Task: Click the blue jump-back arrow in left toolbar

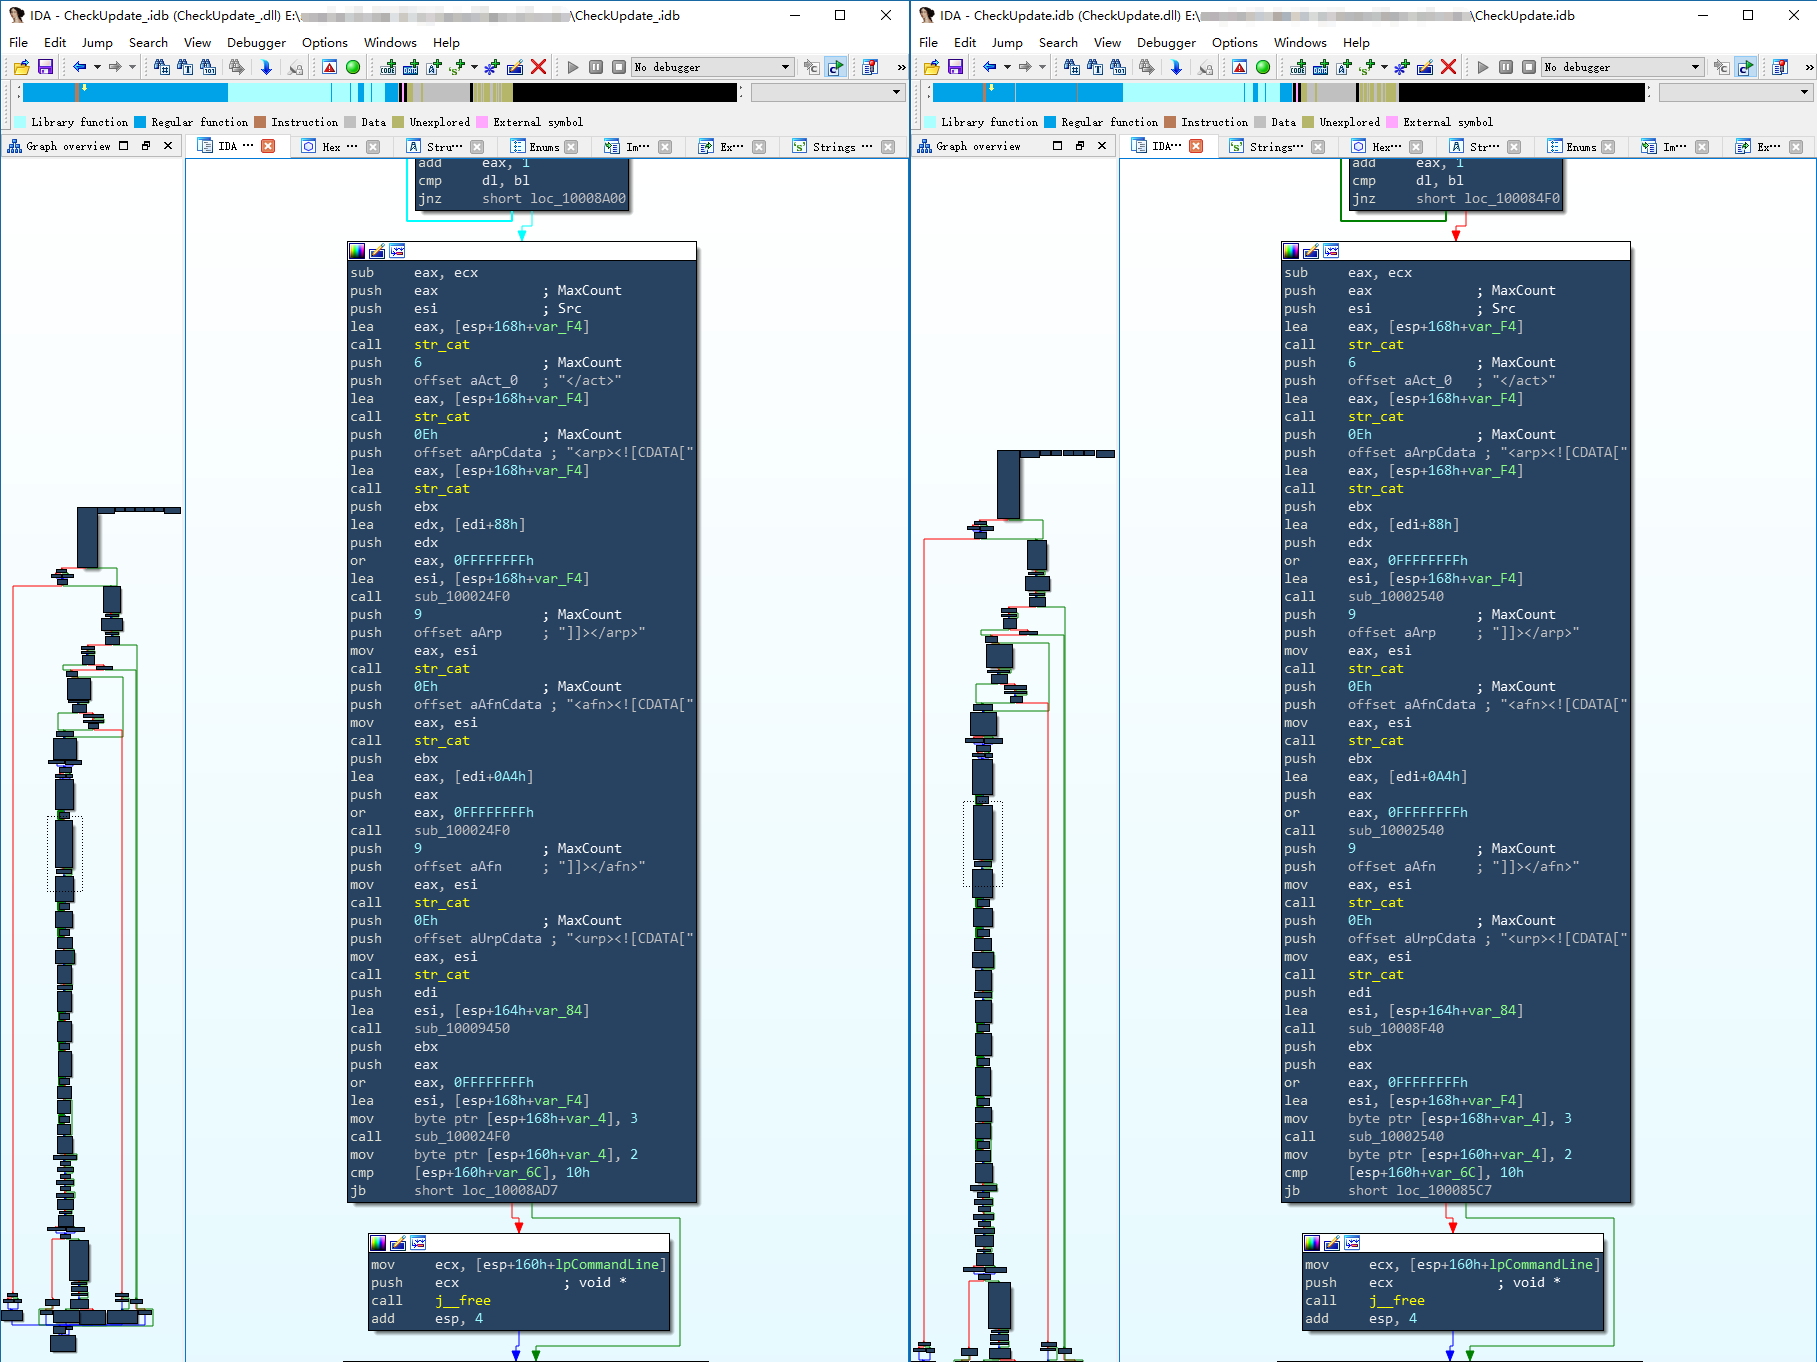Action: [79, 67]
